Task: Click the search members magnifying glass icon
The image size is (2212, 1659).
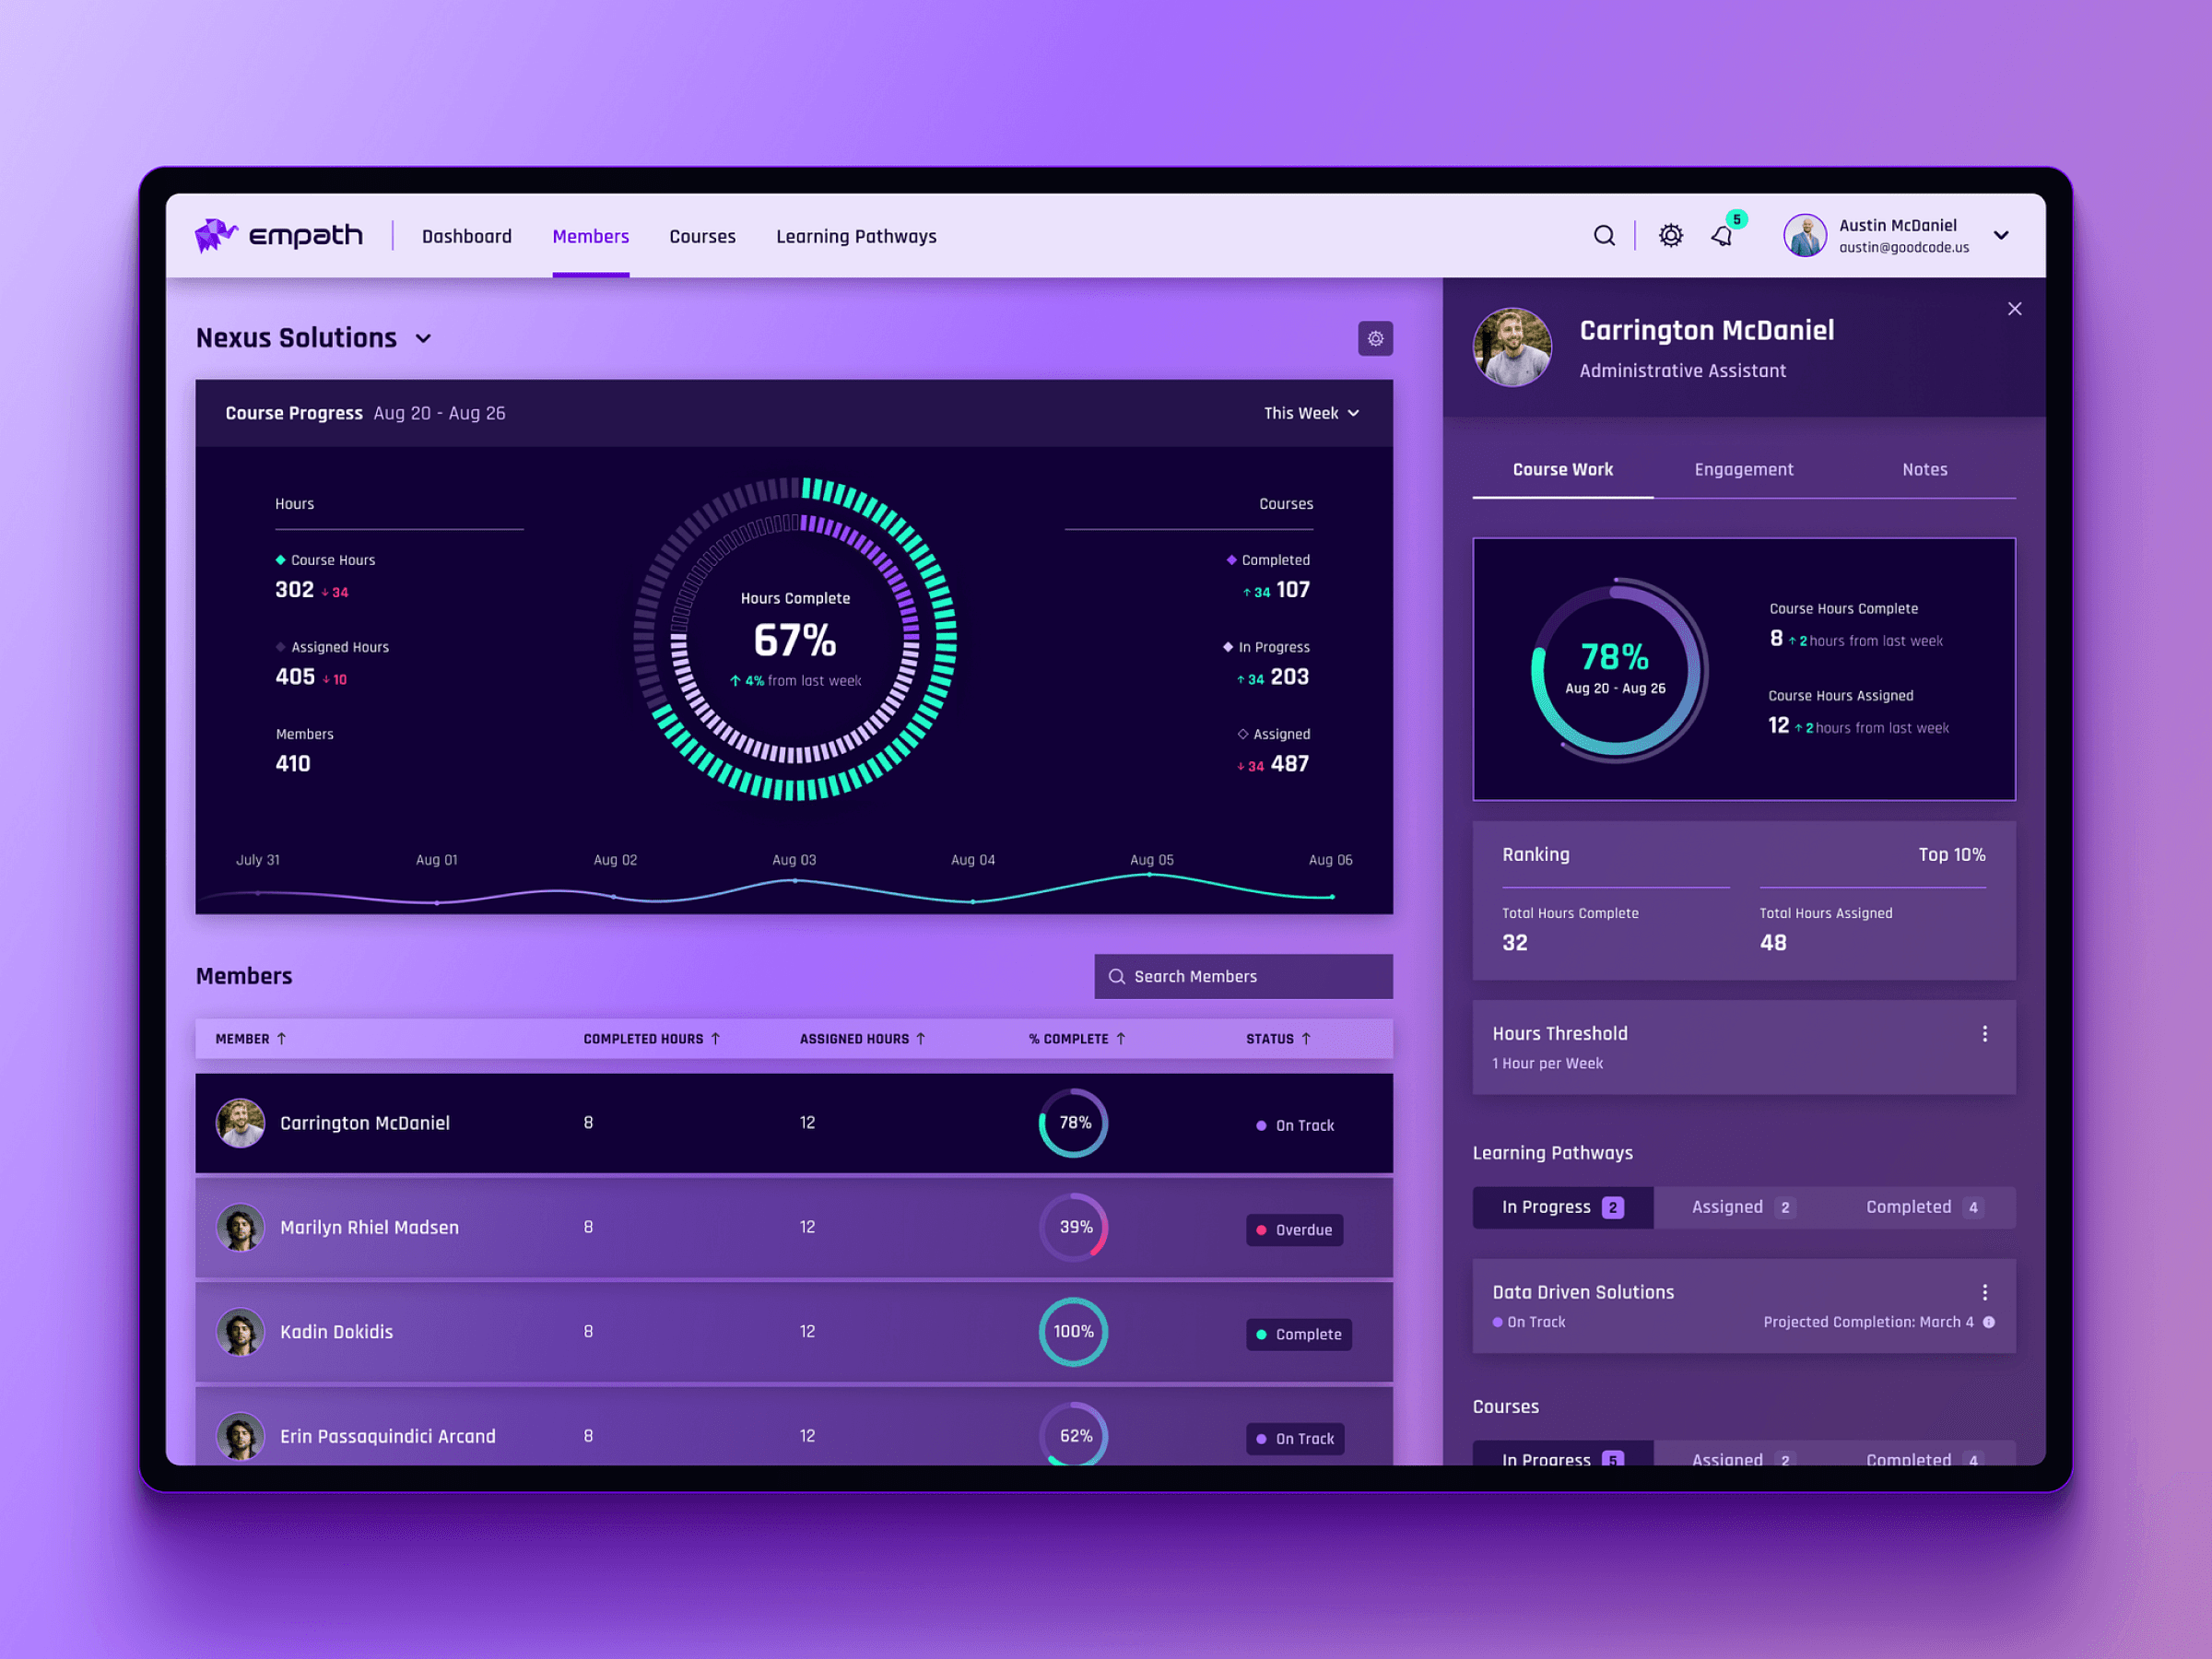Action: pyautogui.click(x=1114, y=974)
